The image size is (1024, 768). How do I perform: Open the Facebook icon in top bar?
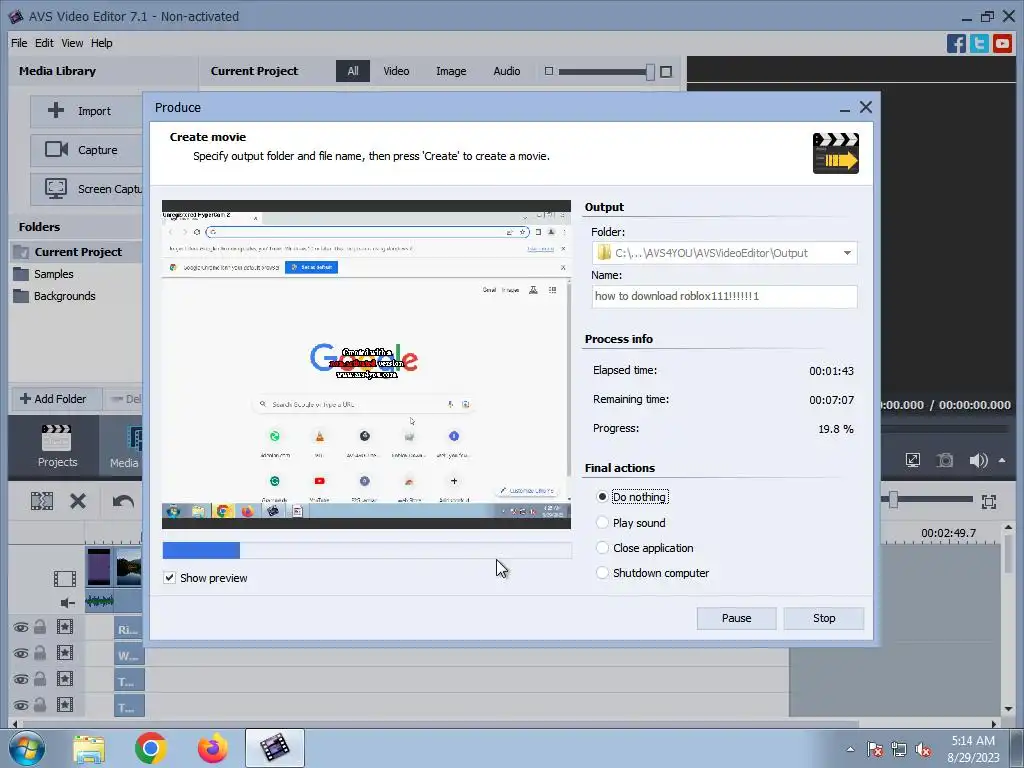point(956,44)
